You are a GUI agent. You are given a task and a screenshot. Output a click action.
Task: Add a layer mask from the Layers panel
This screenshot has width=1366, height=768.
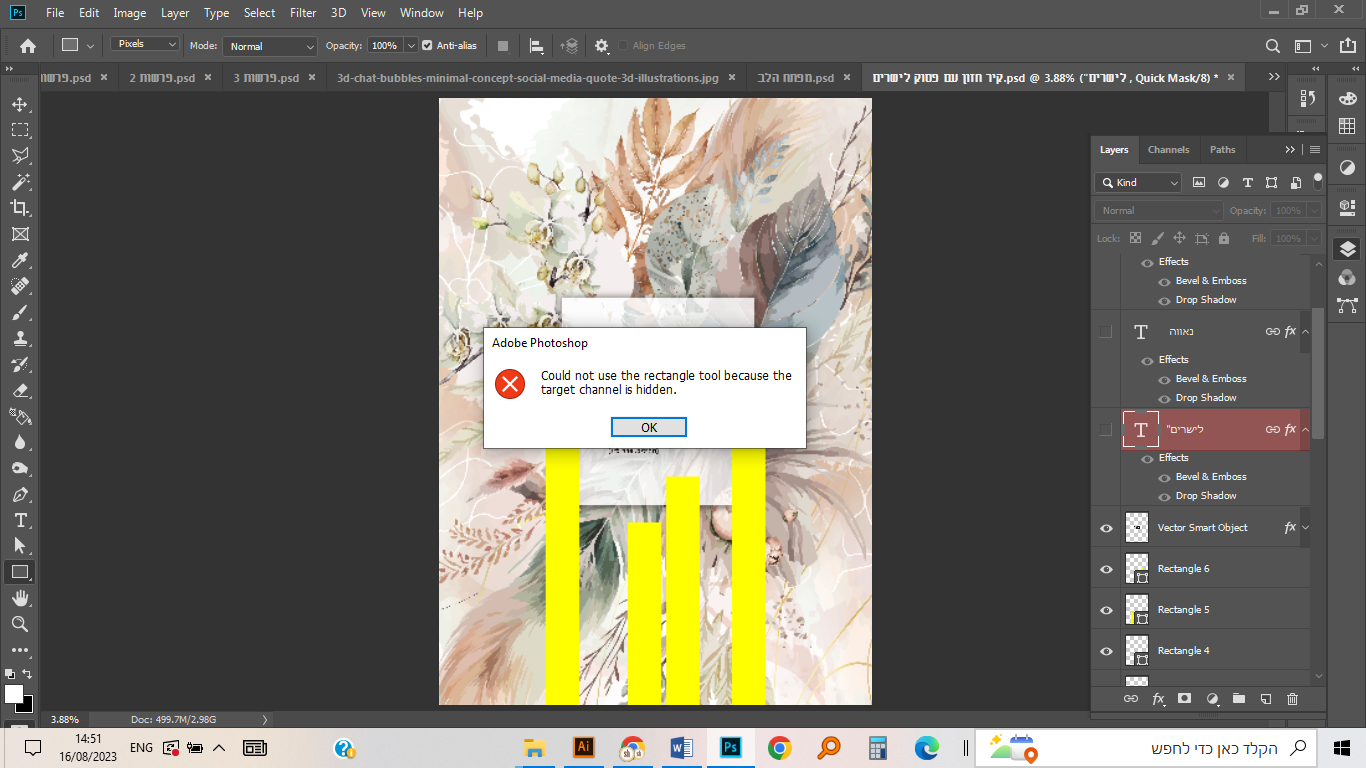[x=1184, y=699]
